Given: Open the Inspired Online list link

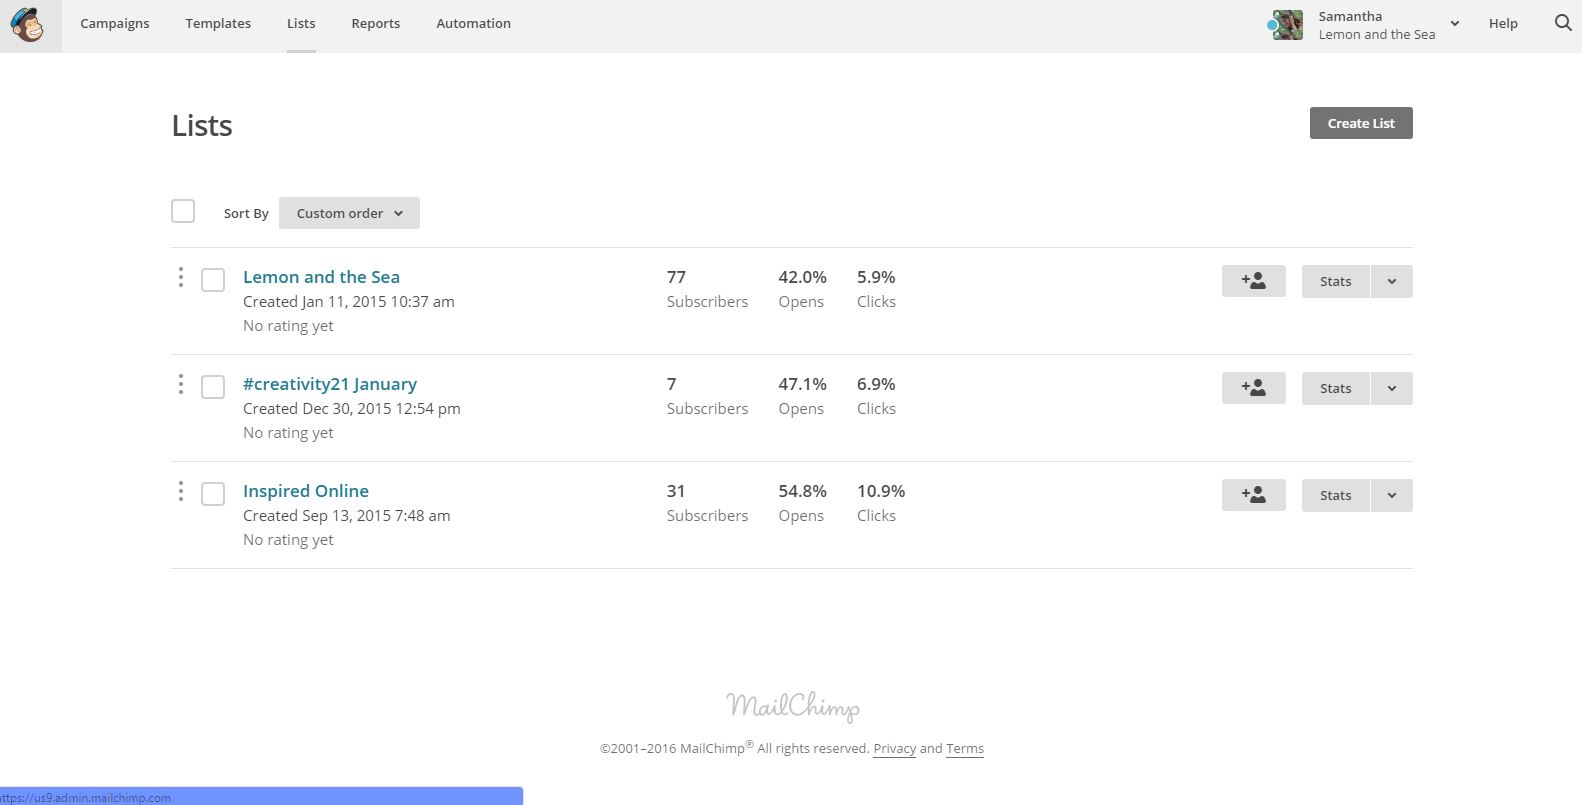Looking at the screenshot, I should point(306,491).
